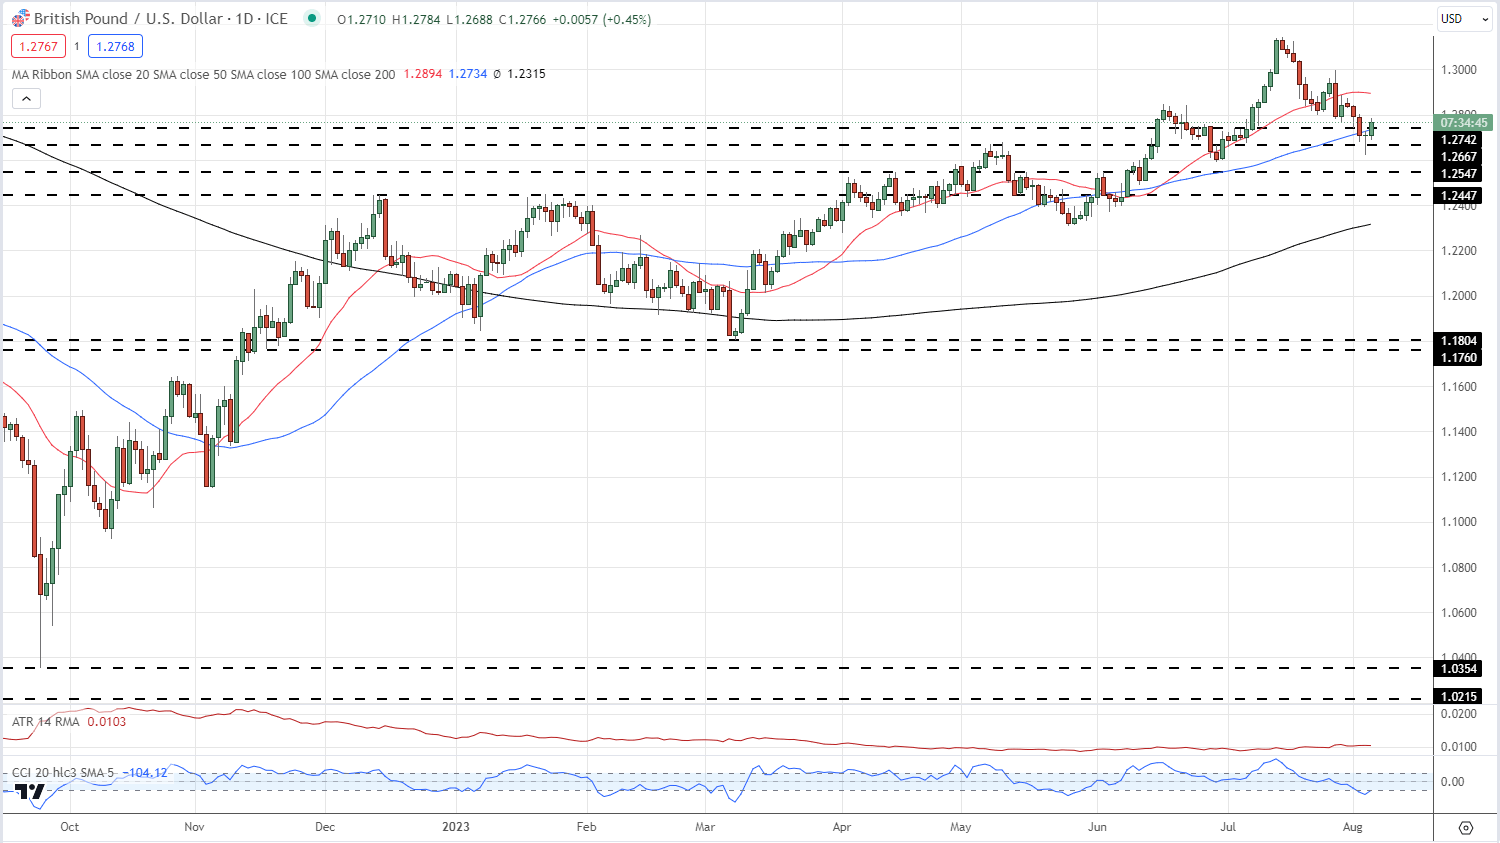
Task: Click the GBP/USD flag symbol icon
Action: tap(20, 19)
